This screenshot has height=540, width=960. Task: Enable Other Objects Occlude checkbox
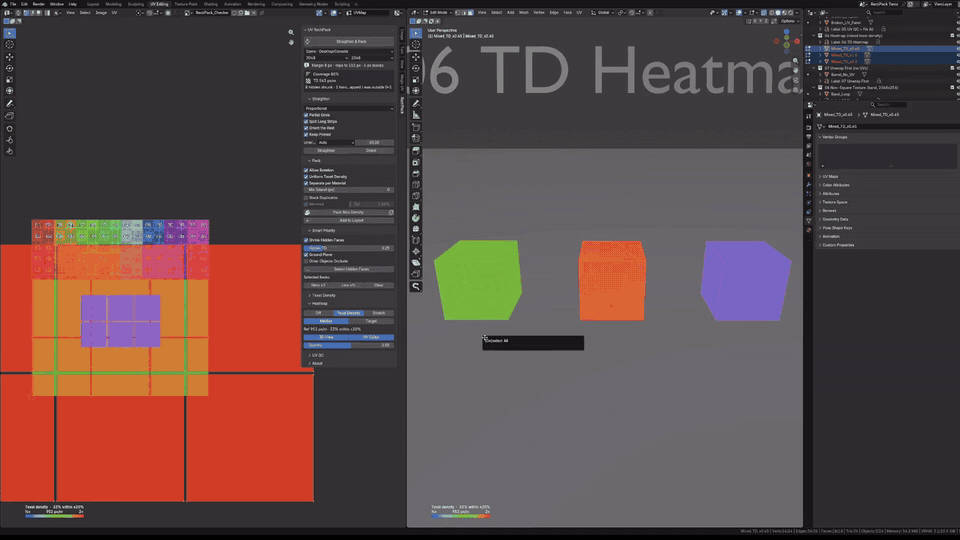(x=306, y=261)
